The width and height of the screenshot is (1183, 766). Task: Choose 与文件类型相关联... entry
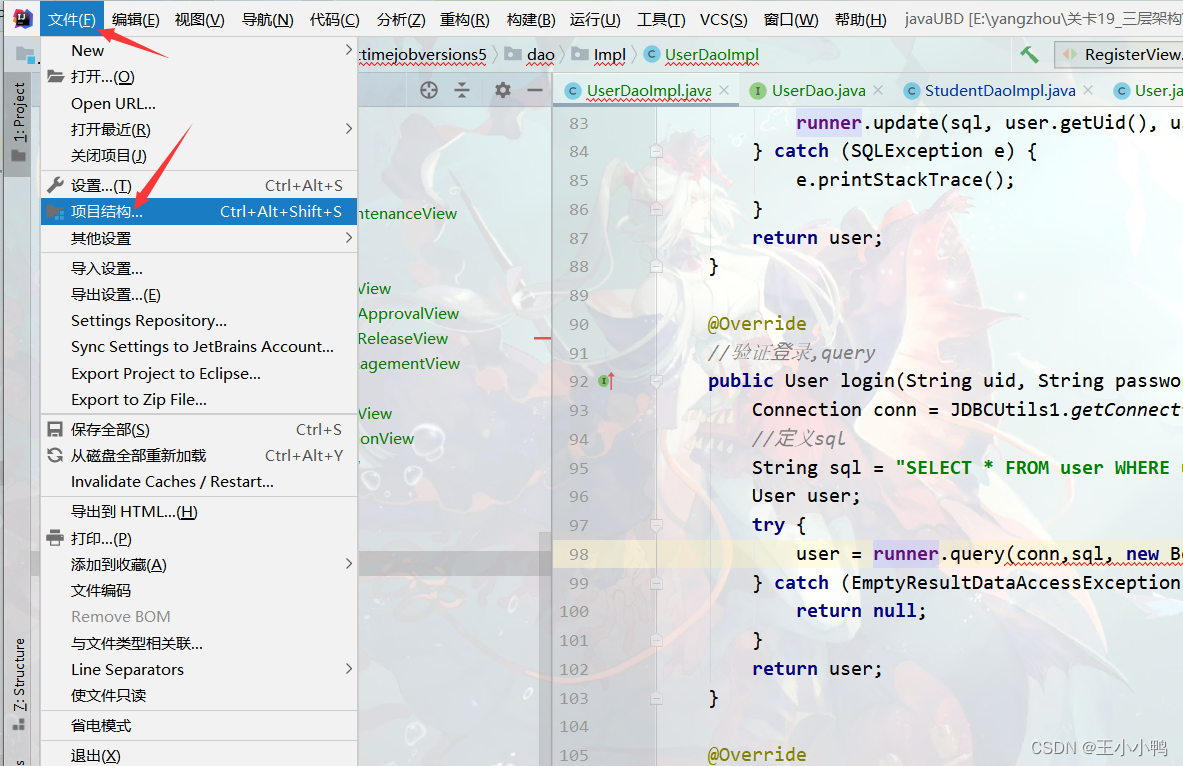click(199, 644)
